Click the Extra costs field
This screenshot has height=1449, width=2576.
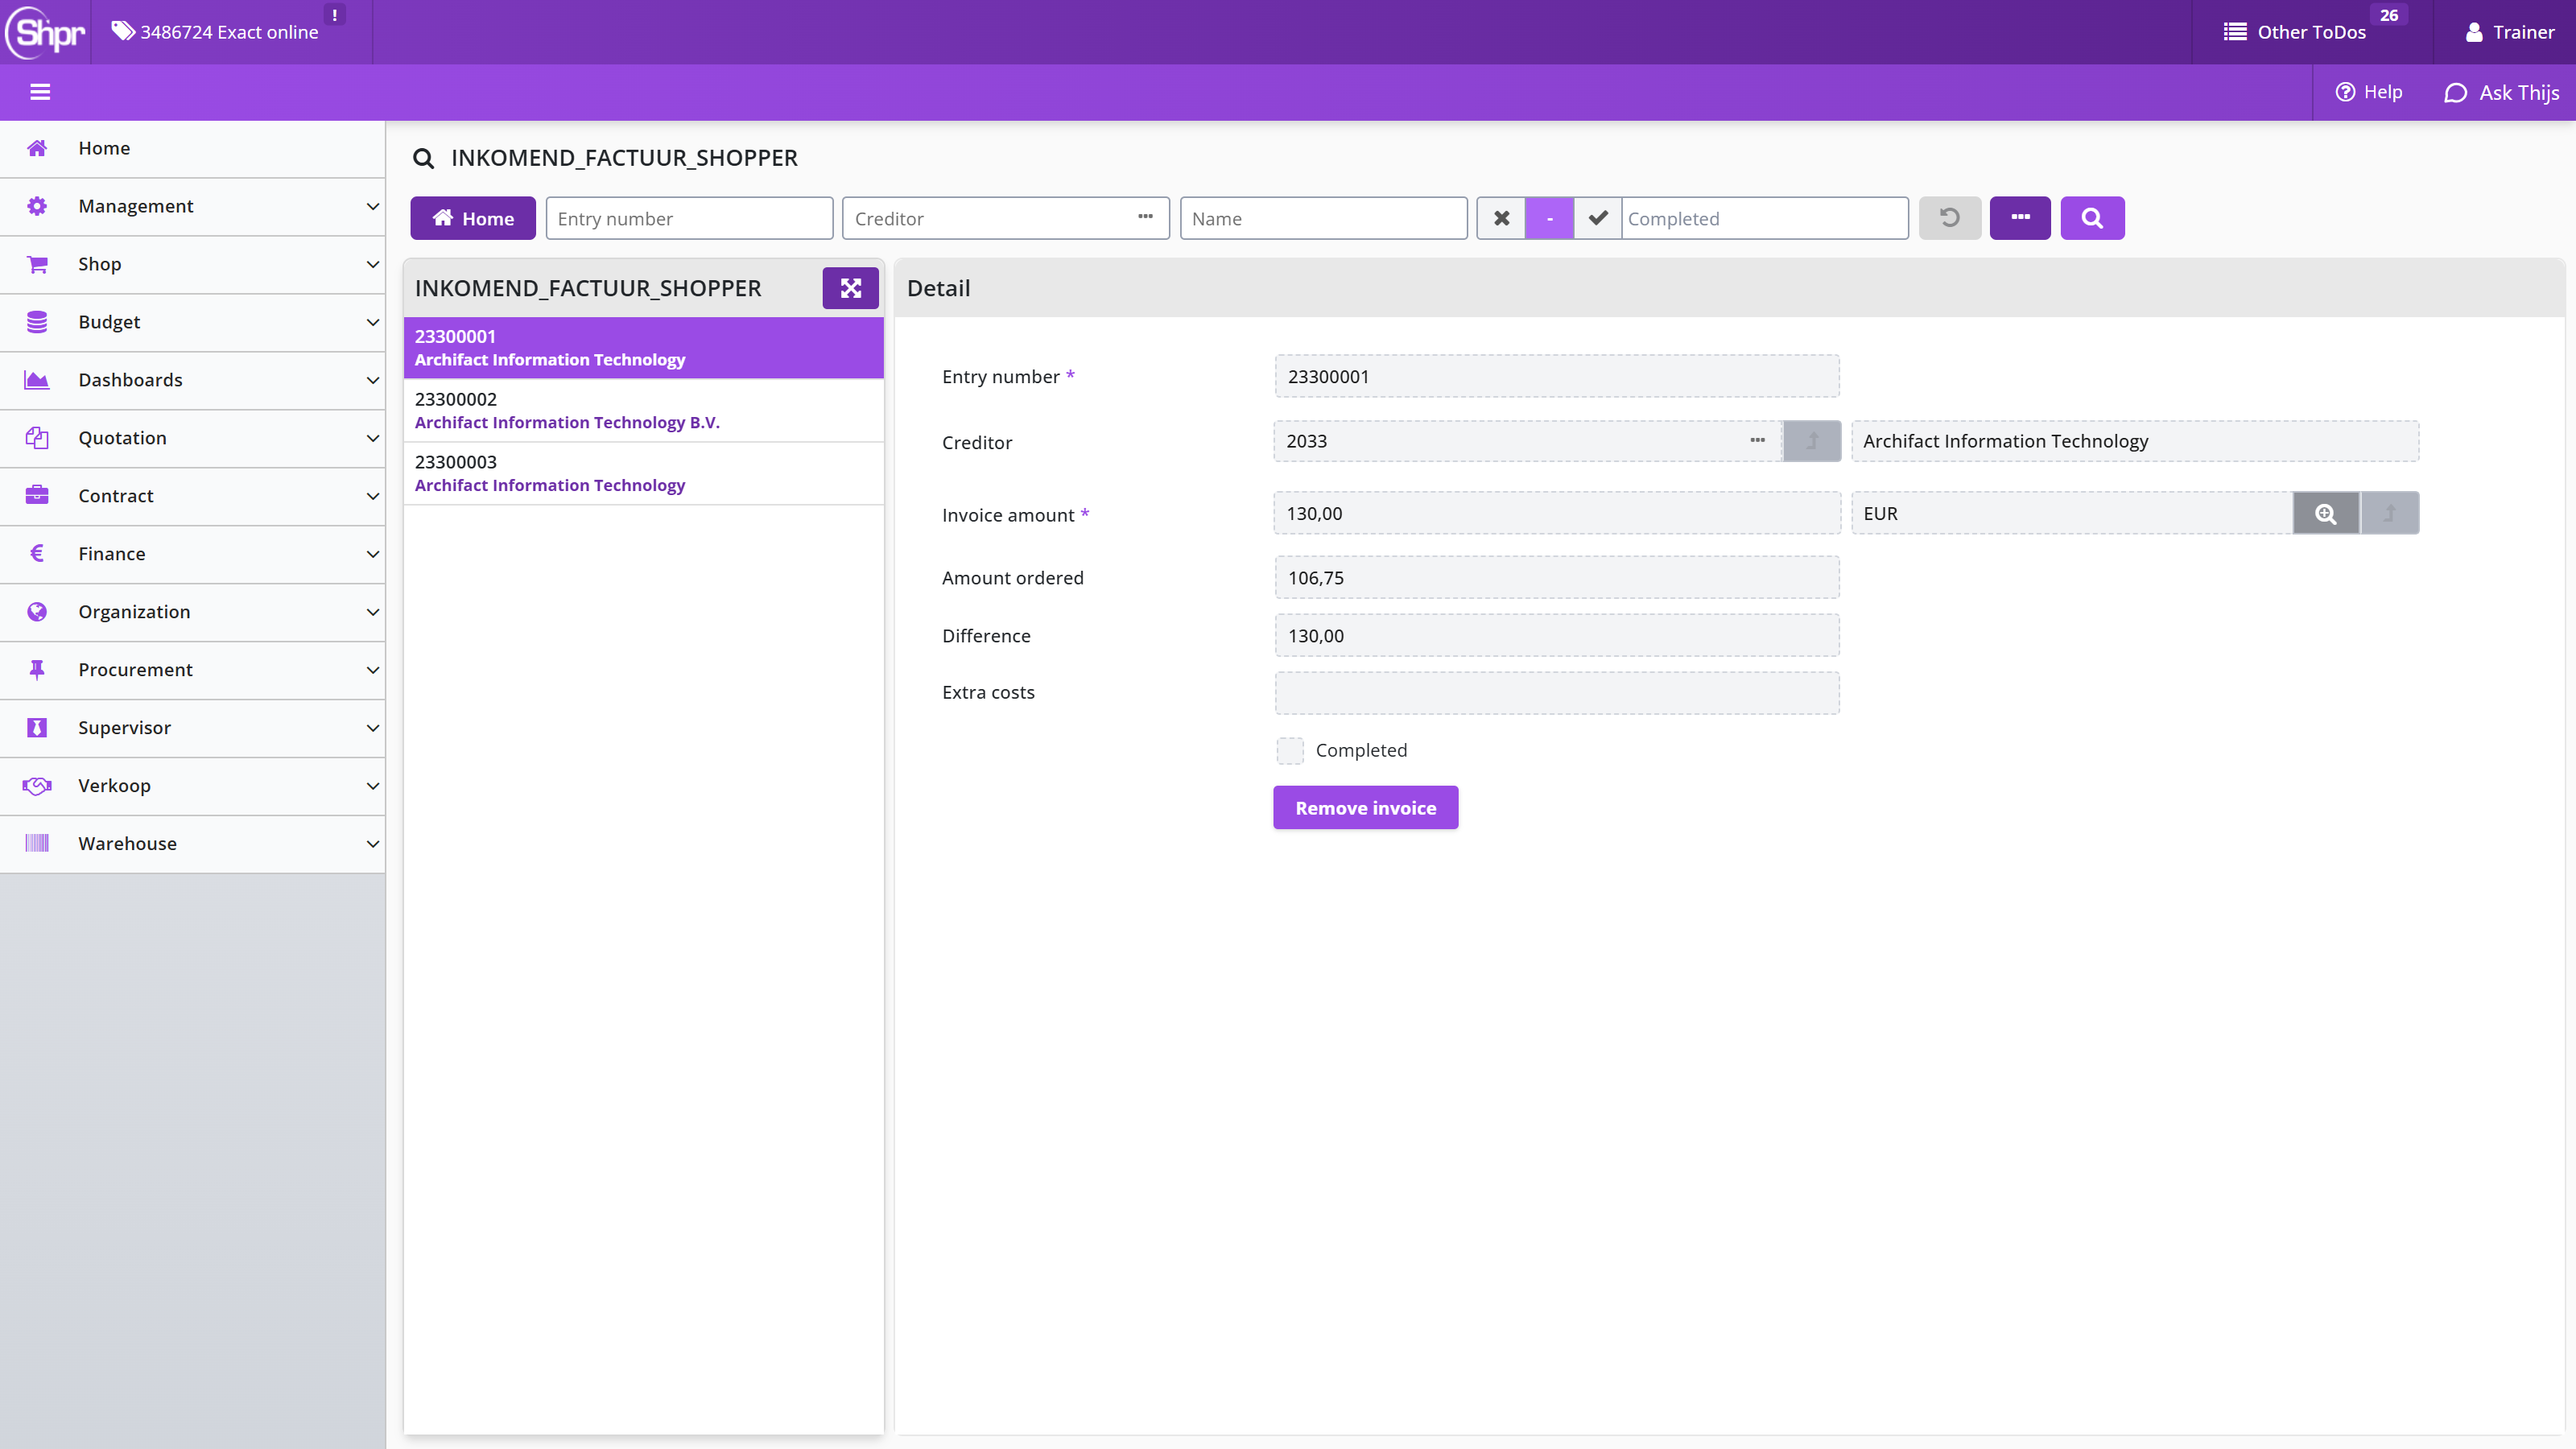click(1557, 693)
